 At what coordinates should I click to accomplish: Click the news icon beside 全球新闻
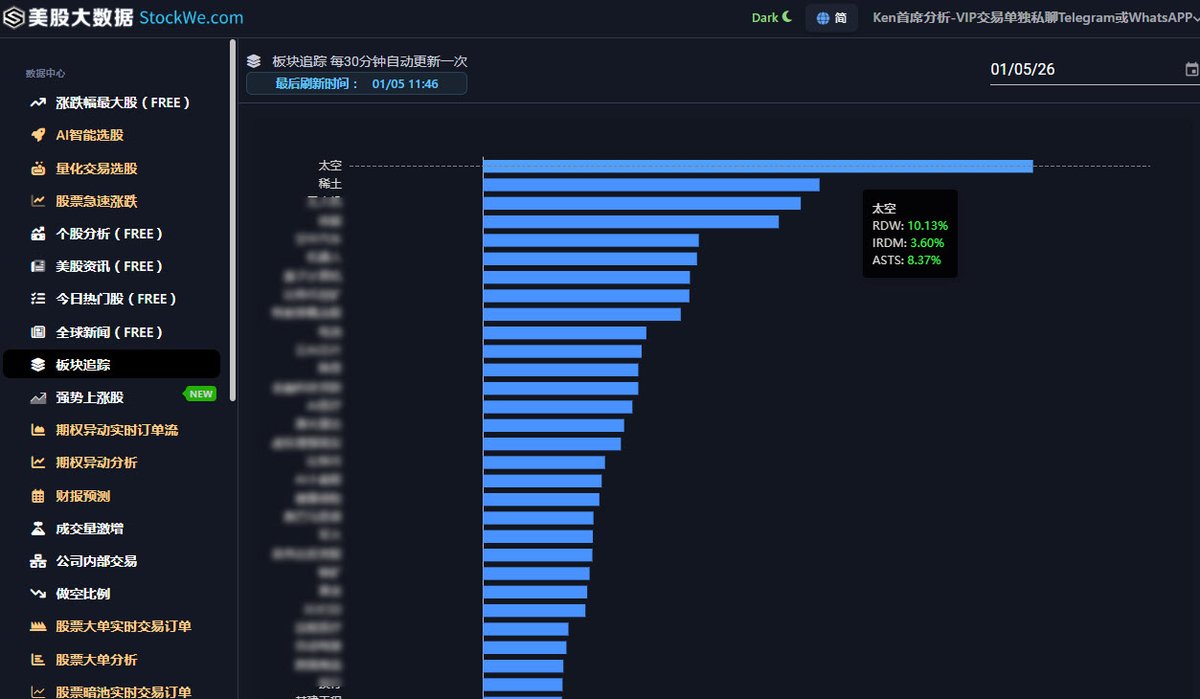coord(38,332)
